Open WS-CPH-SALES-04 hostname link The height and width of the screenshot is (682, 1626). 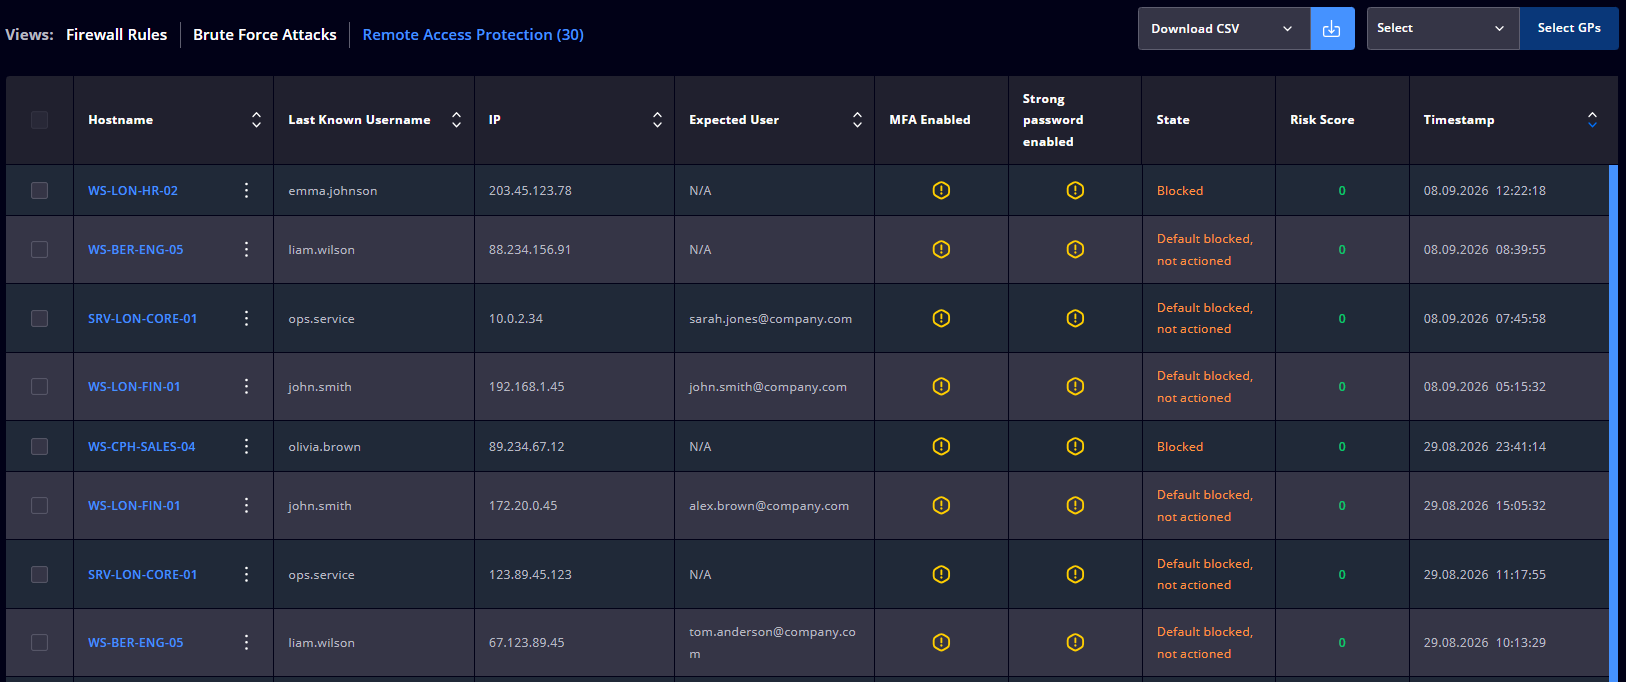click(142, 446)
